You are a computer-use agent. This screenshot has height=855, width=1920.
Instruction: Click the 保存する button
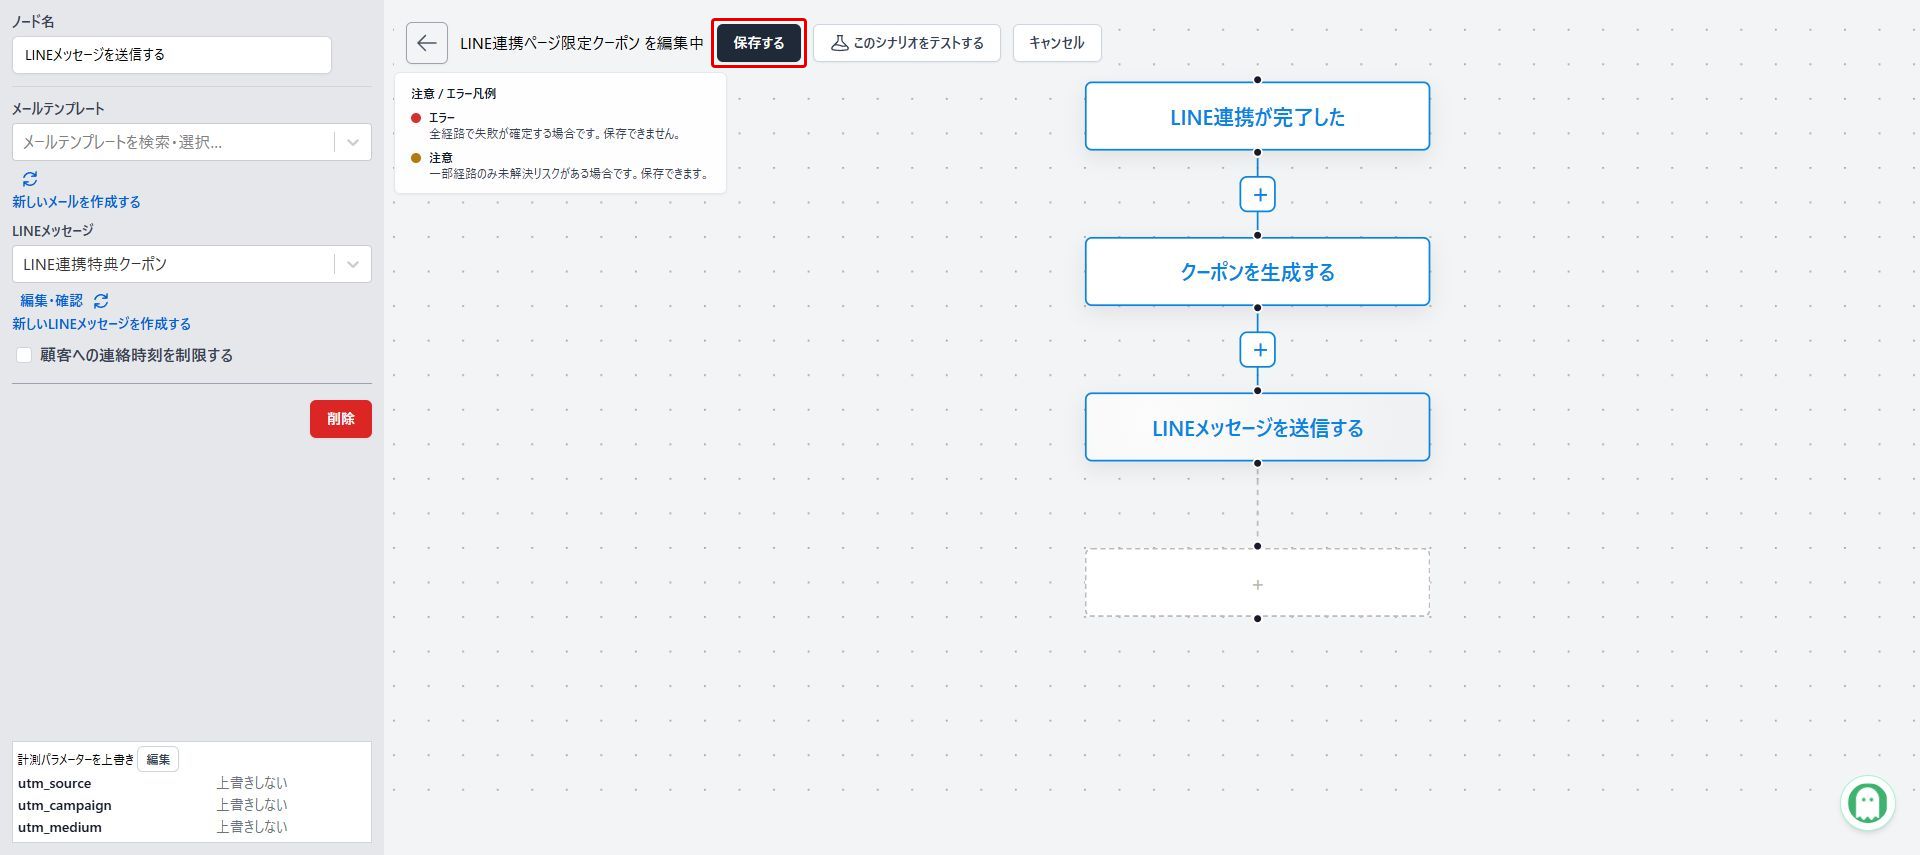[759, 43]
